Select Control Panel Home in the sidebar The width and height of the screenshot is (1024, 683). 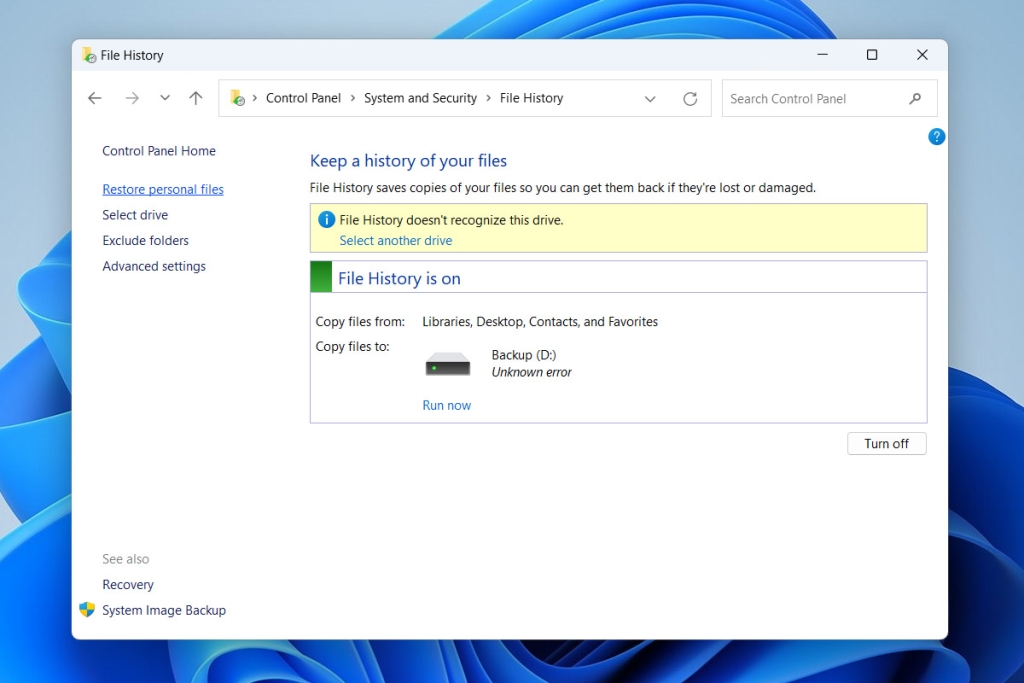pyautogui.click(x=158, y=151)
